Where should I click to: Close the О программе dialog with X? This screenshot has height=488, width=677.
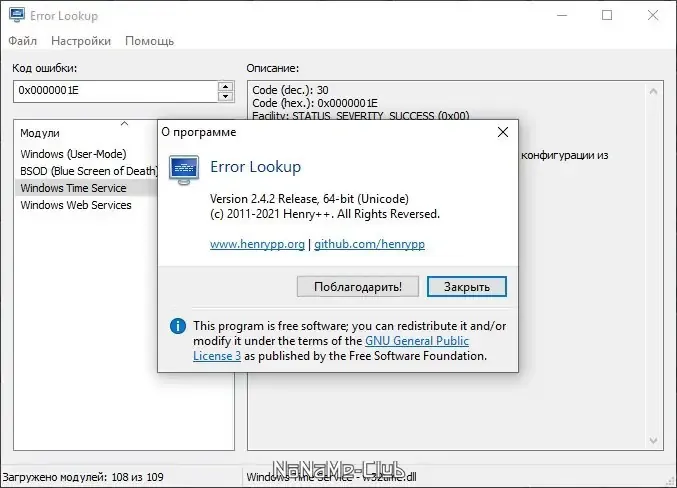503,132
